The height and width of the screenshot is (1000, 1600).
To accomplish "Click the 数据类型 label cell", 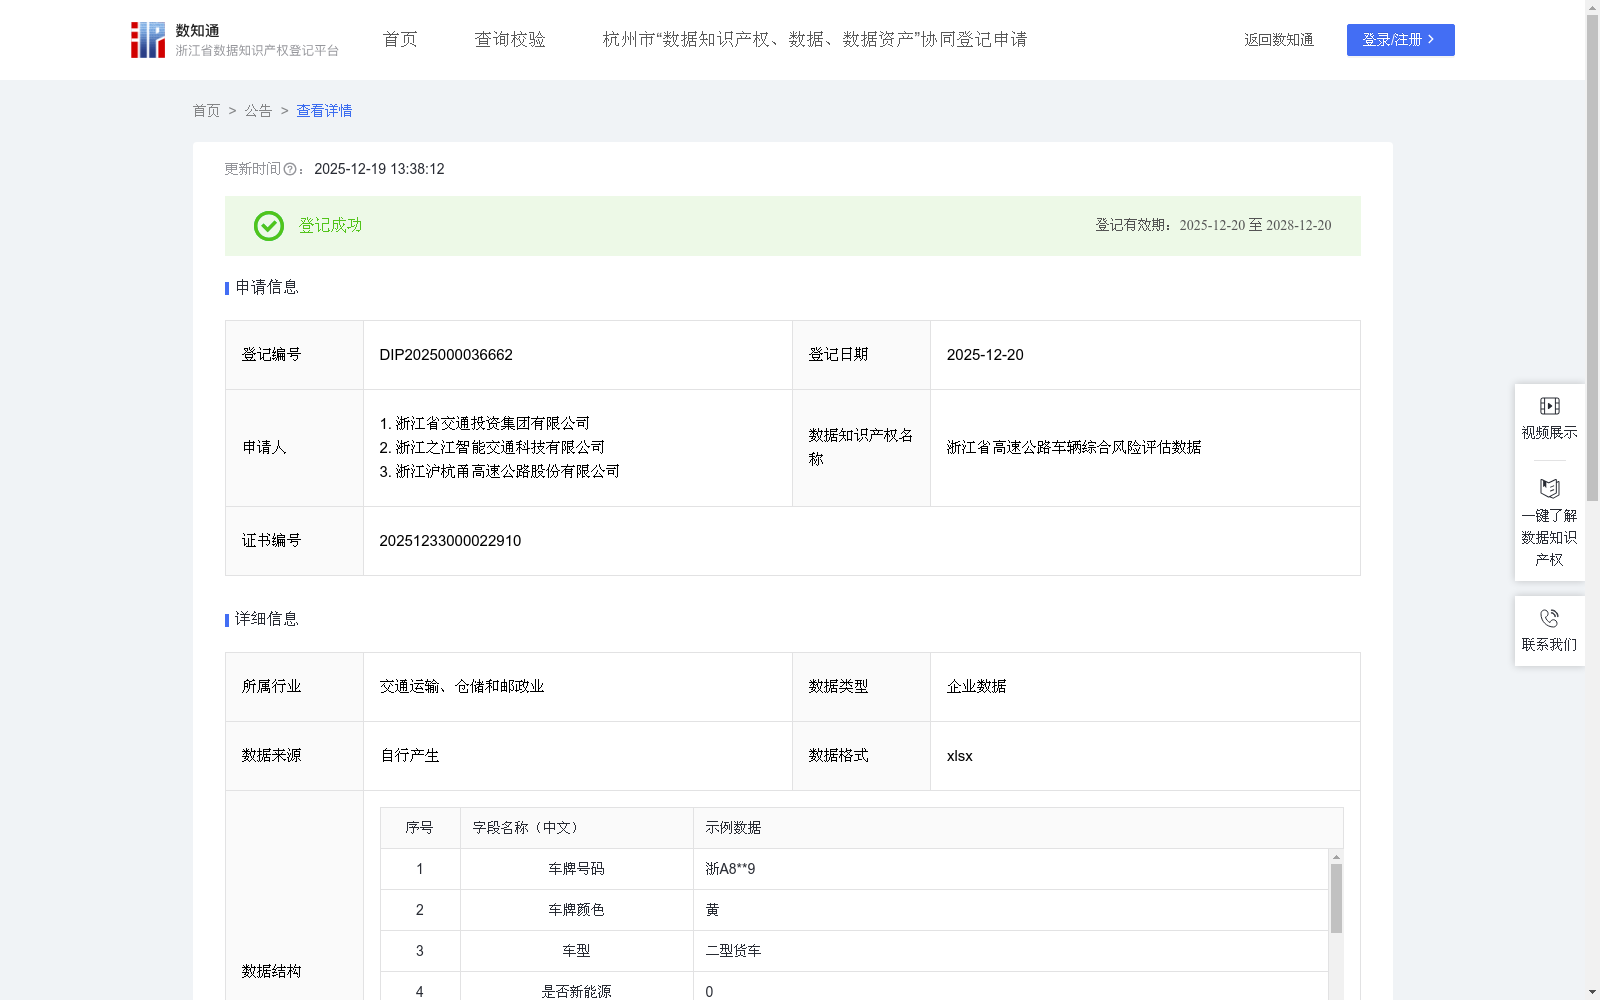I will point(861,687).
